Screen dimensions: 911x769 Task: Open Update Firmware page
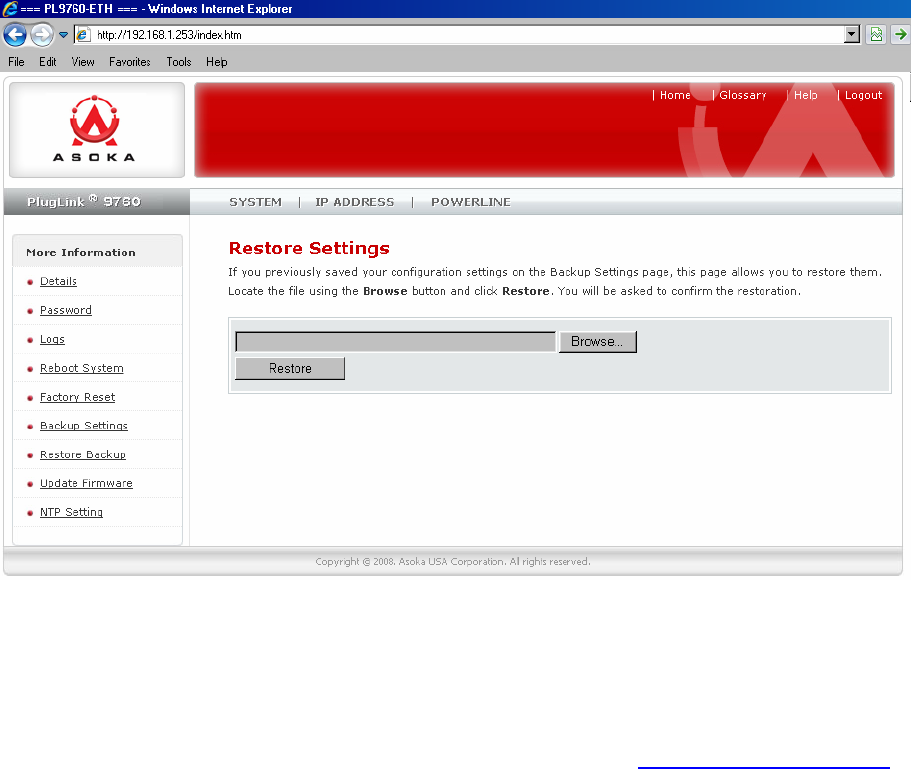point(86,483)
